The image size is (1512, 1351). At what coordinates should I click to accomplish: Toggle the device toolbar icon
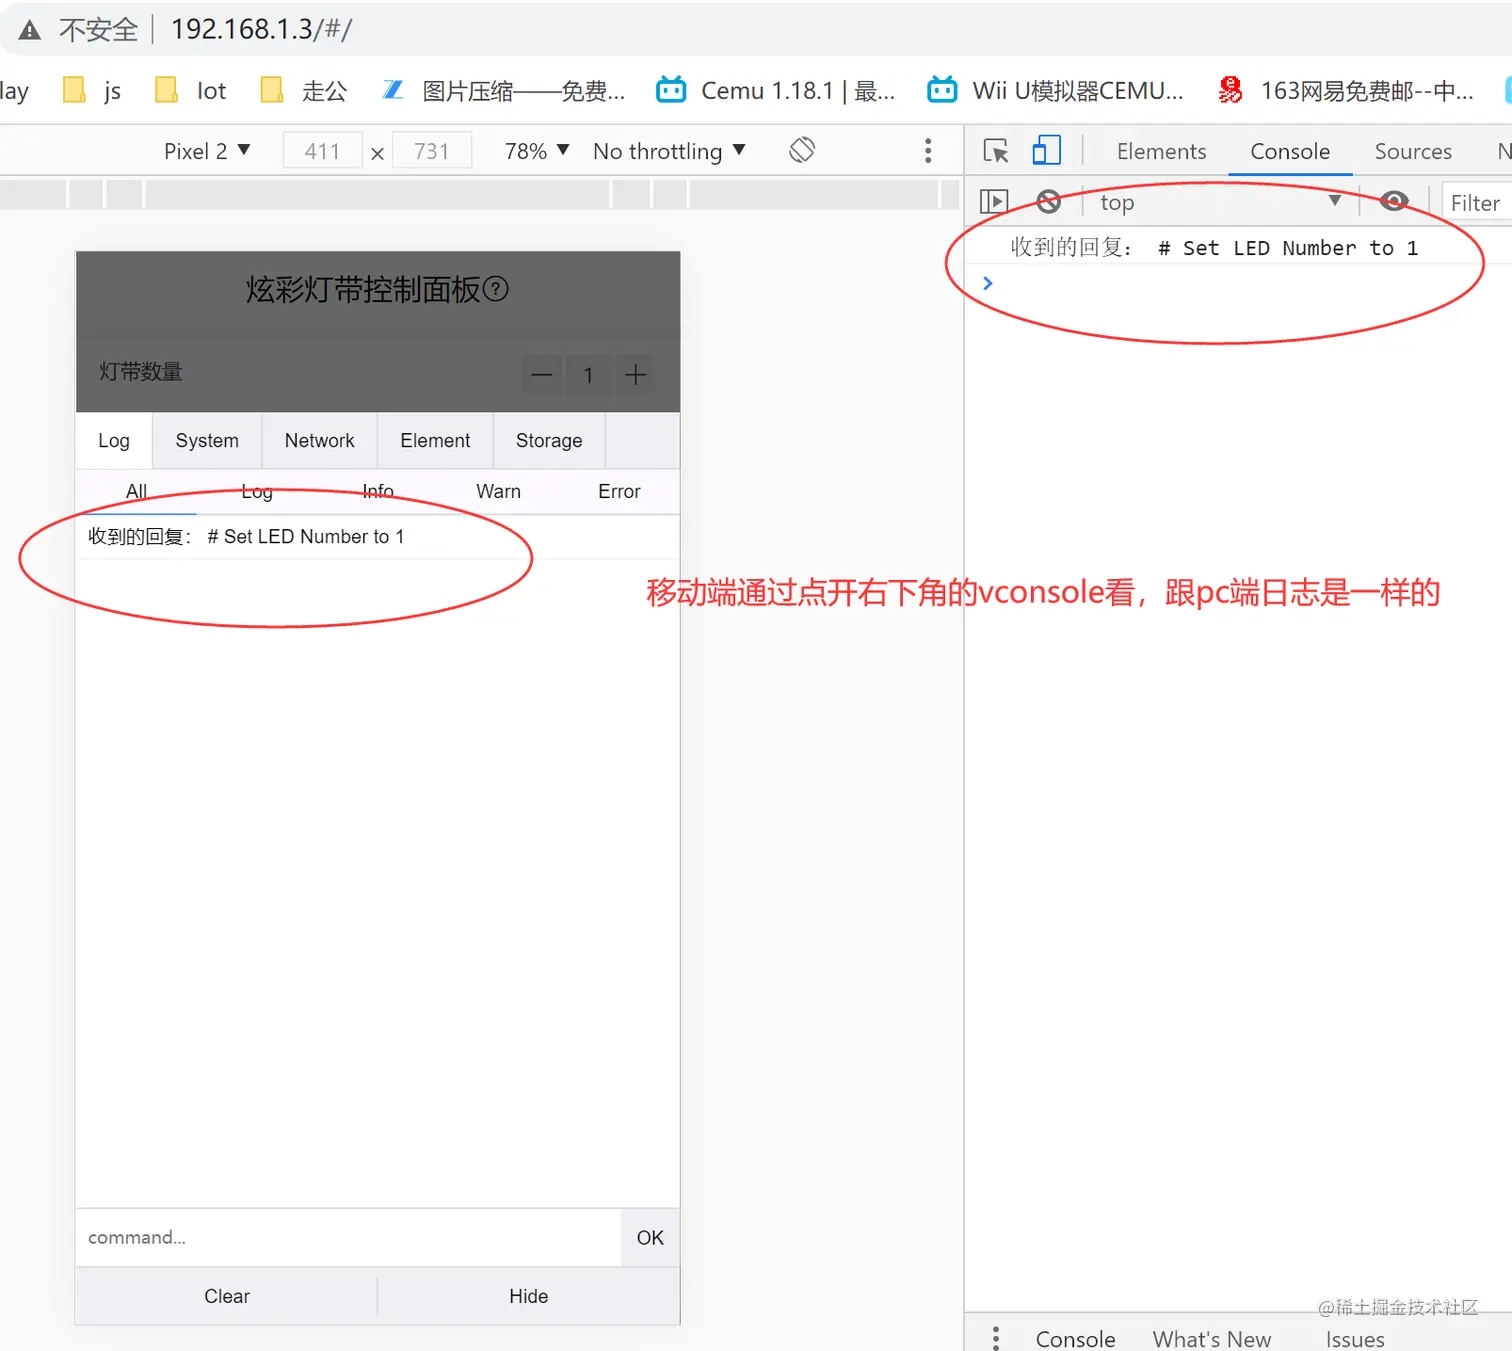tap(1046, 151)
